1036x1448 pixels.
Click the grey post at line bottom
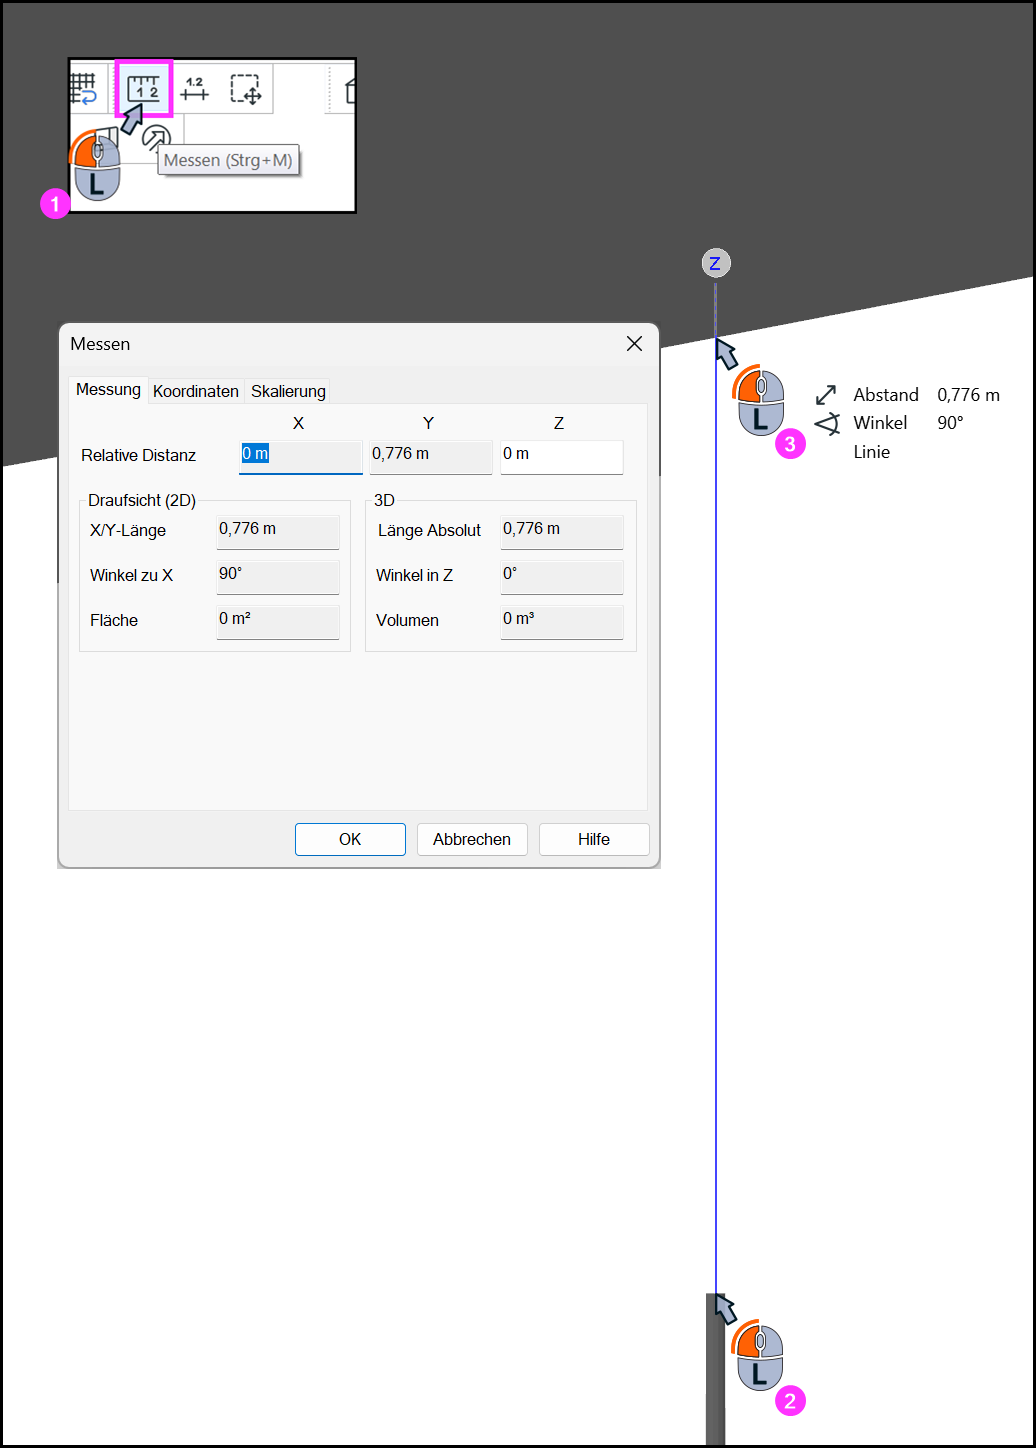click(x=715, y=1370)
